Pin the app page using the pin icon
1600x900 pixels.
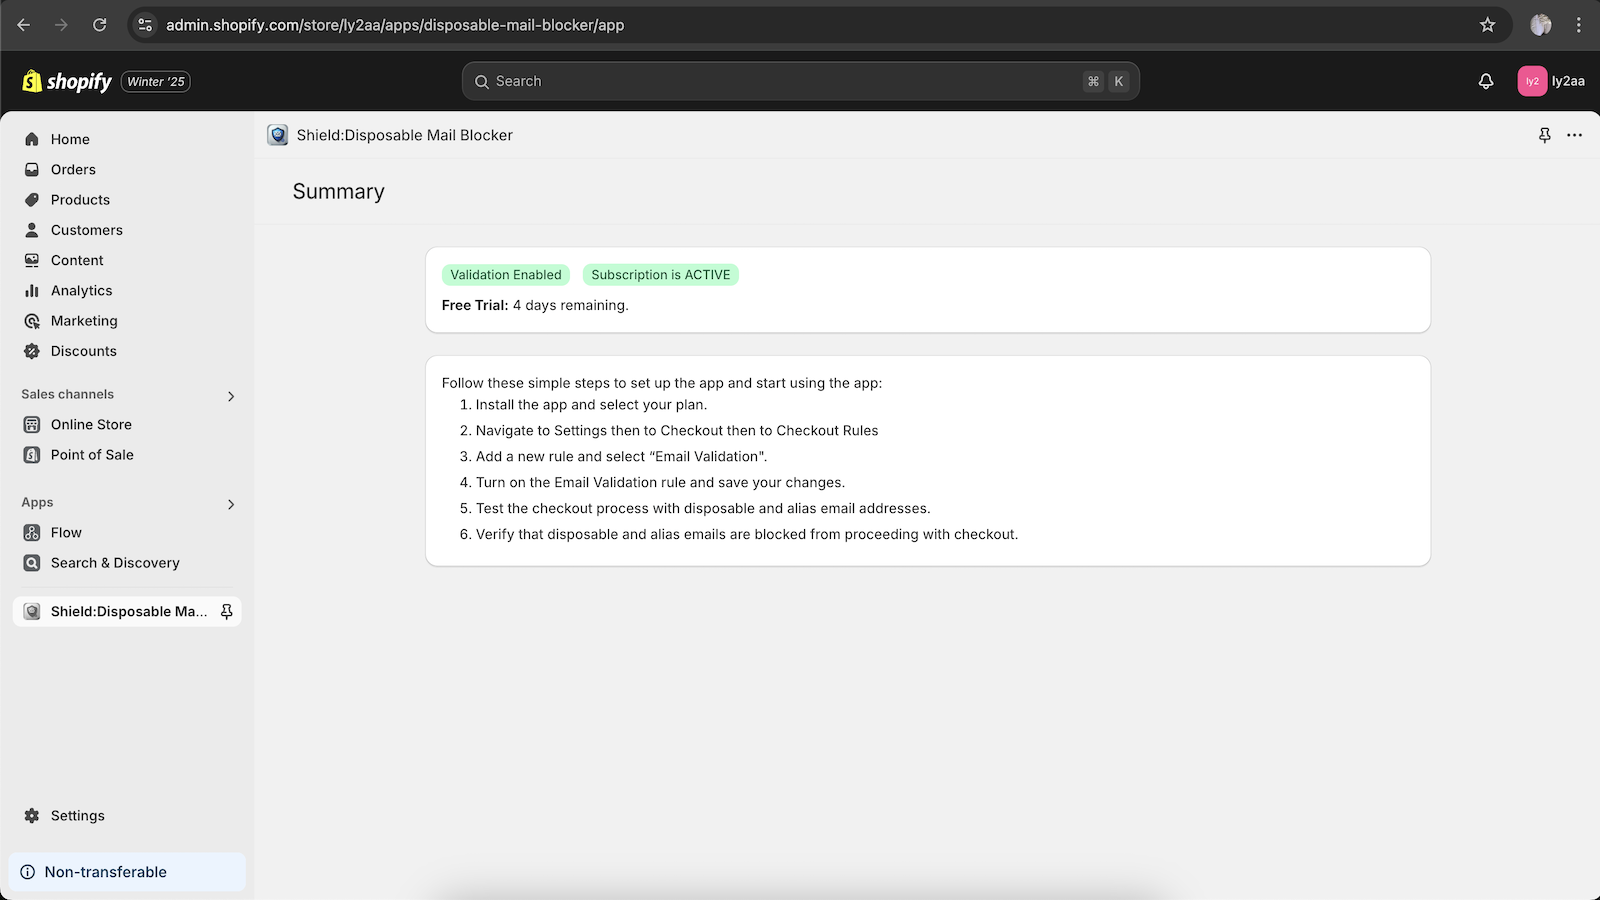tap(1544, 135)
